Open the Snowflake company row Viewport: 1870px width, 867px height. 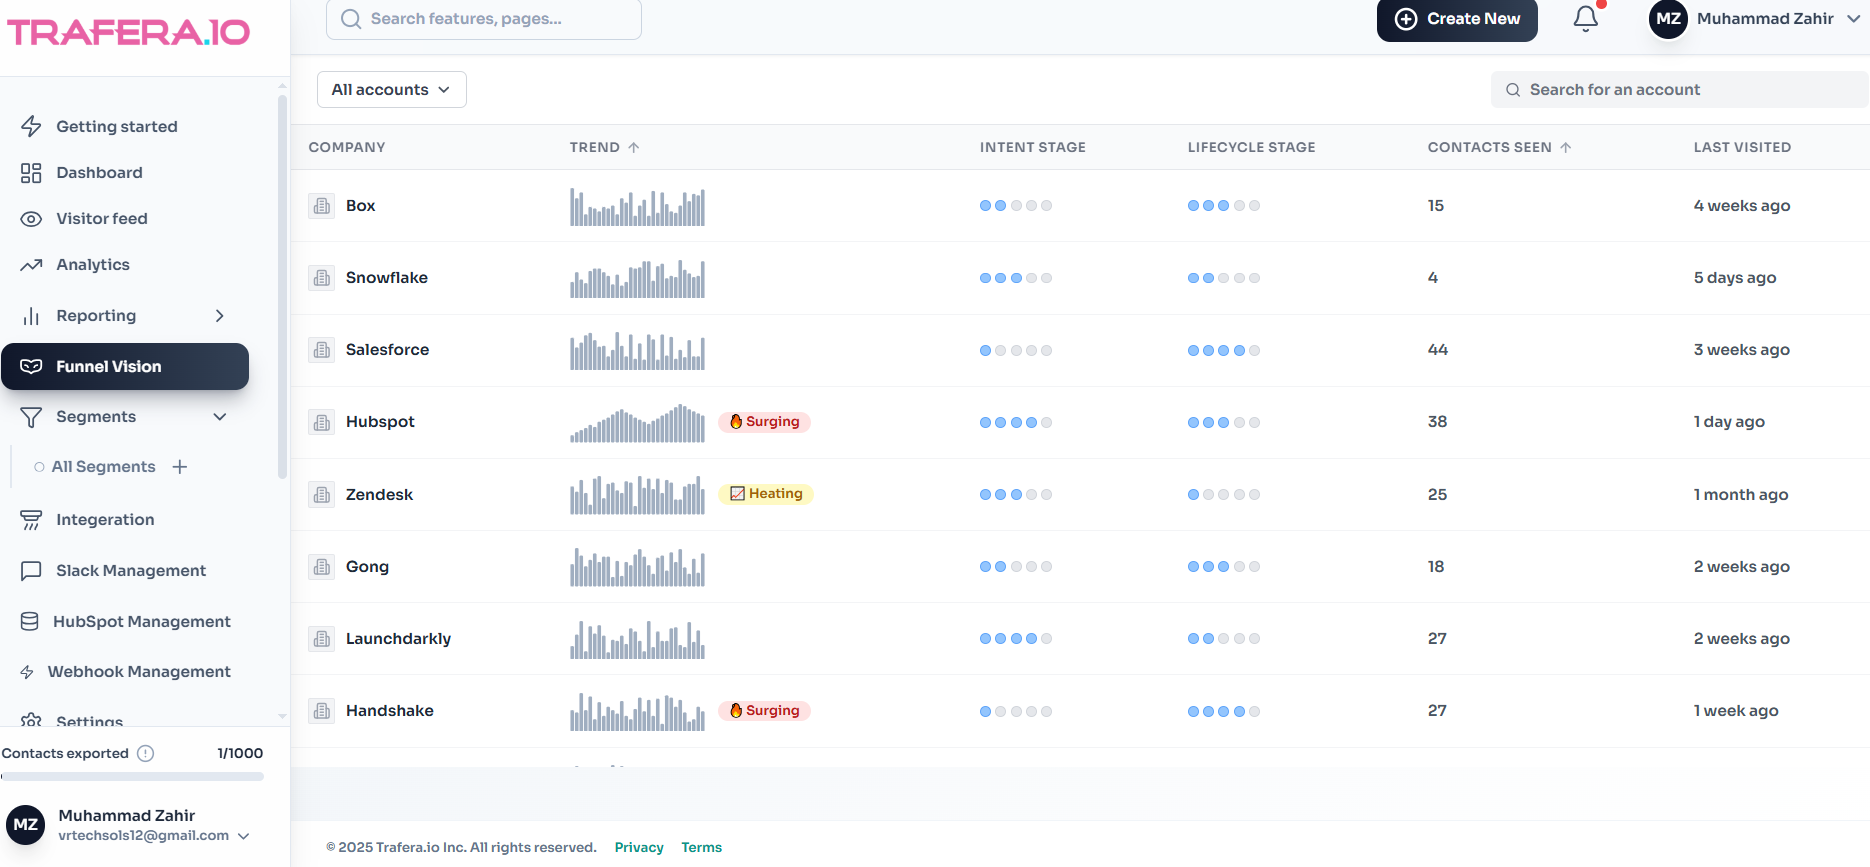(x=1080, y=278)
